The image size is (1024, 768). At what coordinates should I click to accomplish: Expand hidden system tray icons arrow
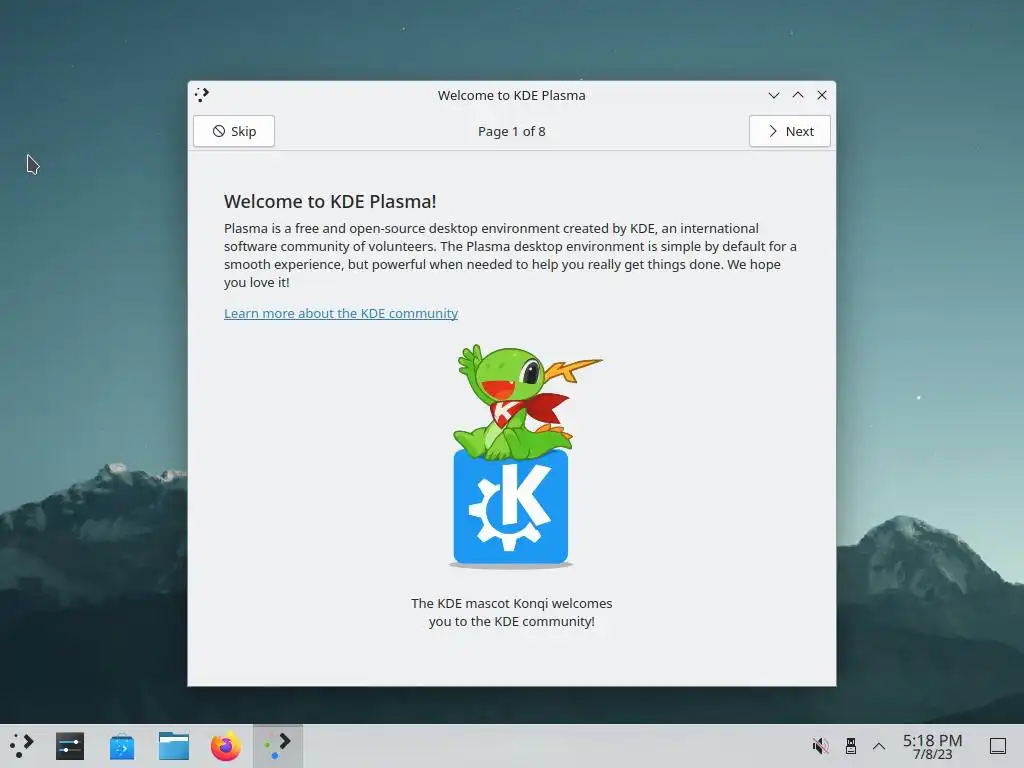879,746
